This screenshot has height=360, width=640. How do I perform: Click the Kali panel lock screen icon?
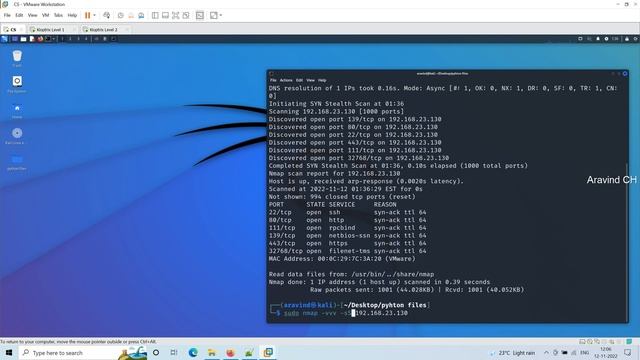[627, 39]
